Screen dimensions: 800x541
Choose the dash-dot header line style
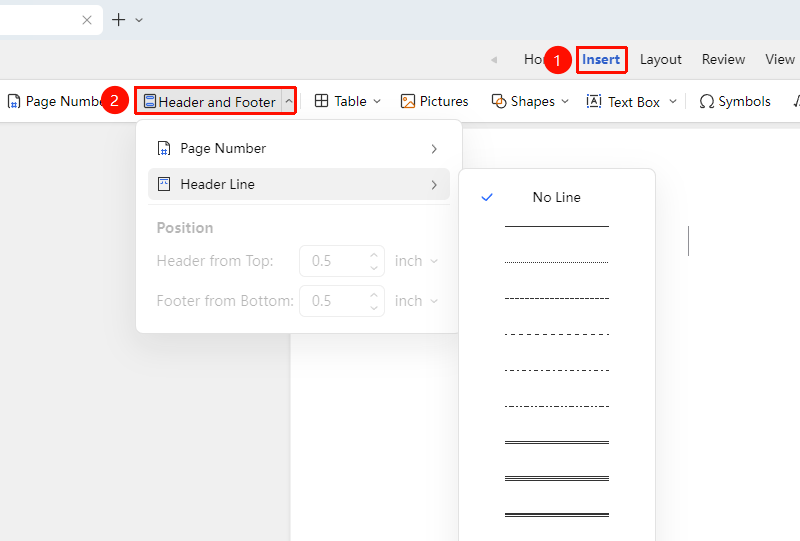(557, 370)
